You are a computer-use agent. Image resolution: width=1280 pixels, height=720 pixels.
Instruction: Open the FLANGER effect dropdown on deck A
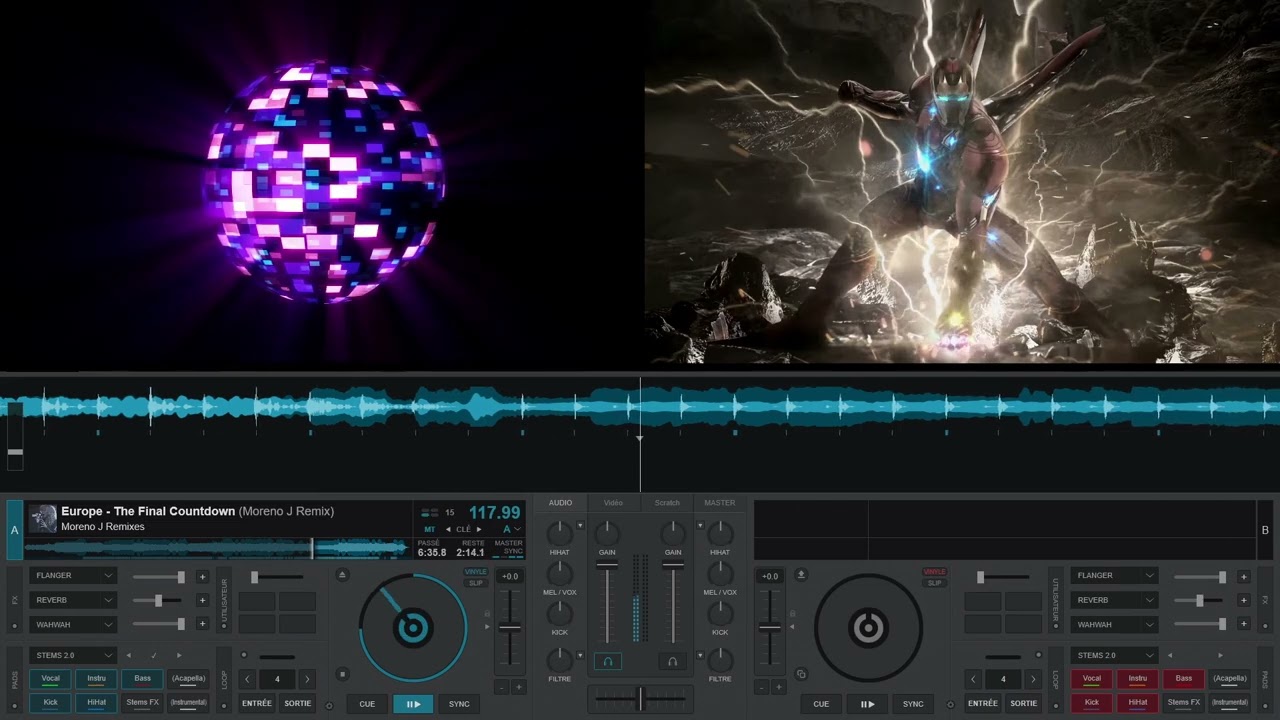click(x=74, y=576)
